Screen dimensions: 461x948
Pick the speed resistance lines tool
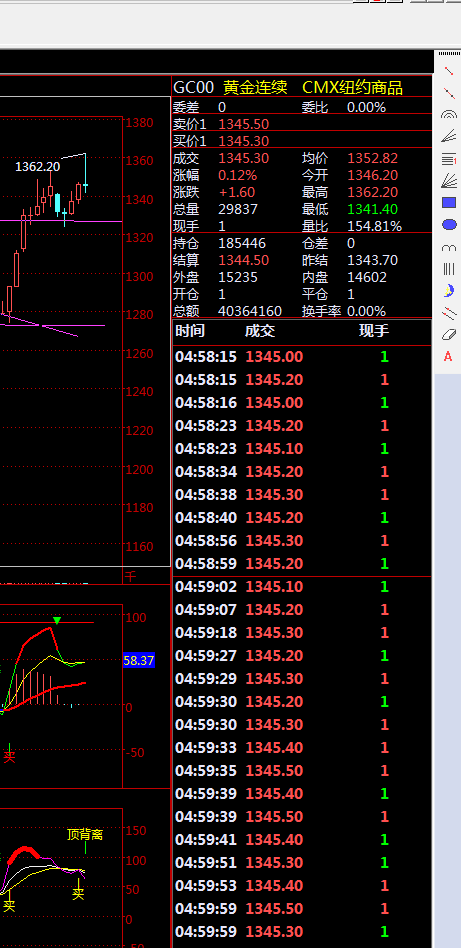pos(448,136)
